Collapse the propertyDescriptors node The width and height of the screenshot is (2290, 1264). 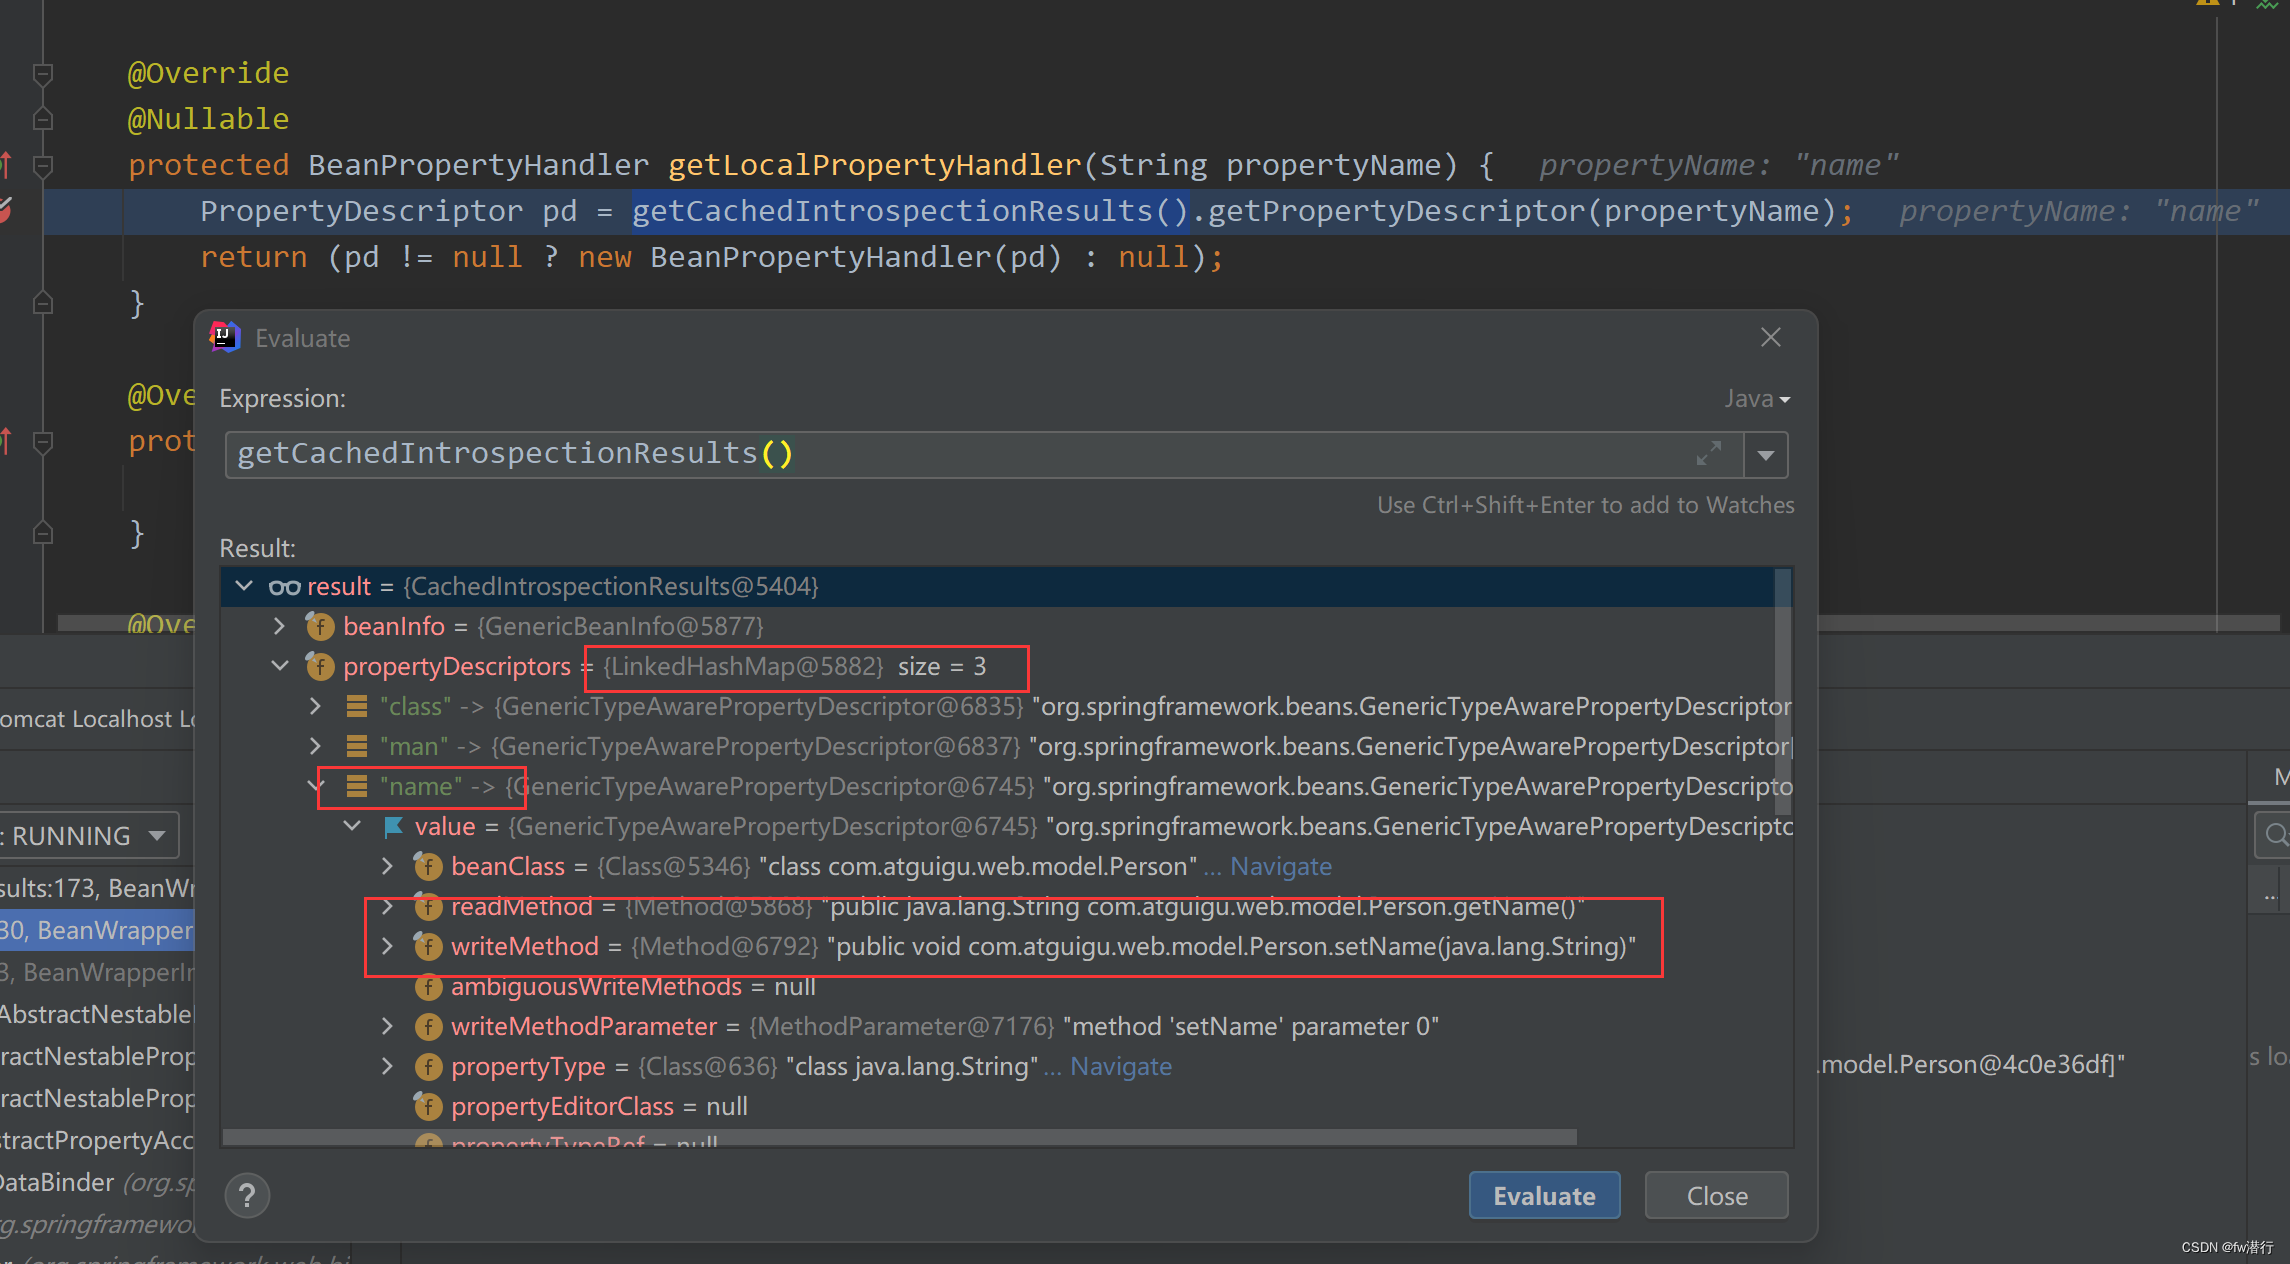[280, 666]
